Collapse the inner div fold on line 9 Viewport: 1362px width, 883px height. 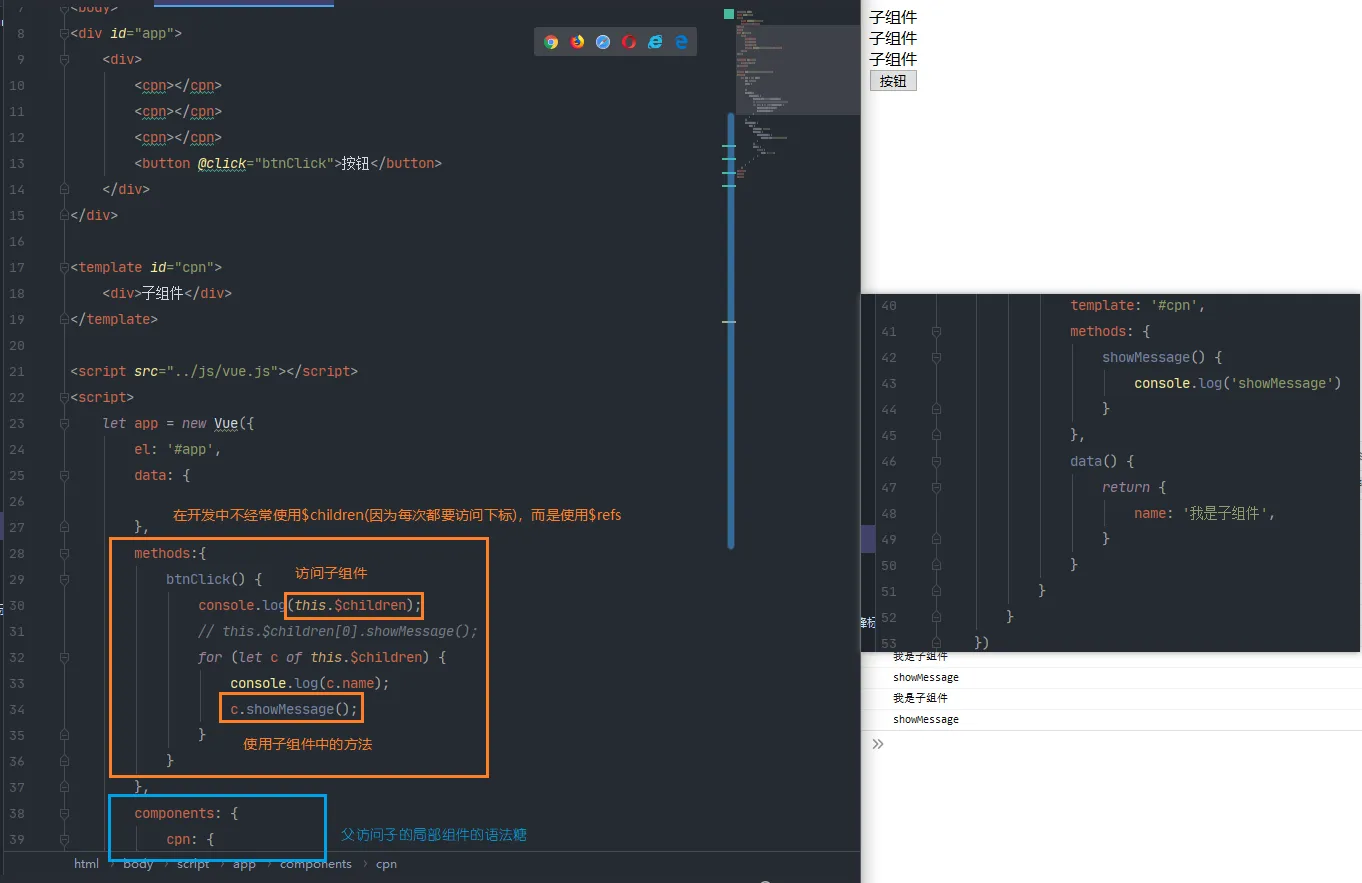point(64,59)
